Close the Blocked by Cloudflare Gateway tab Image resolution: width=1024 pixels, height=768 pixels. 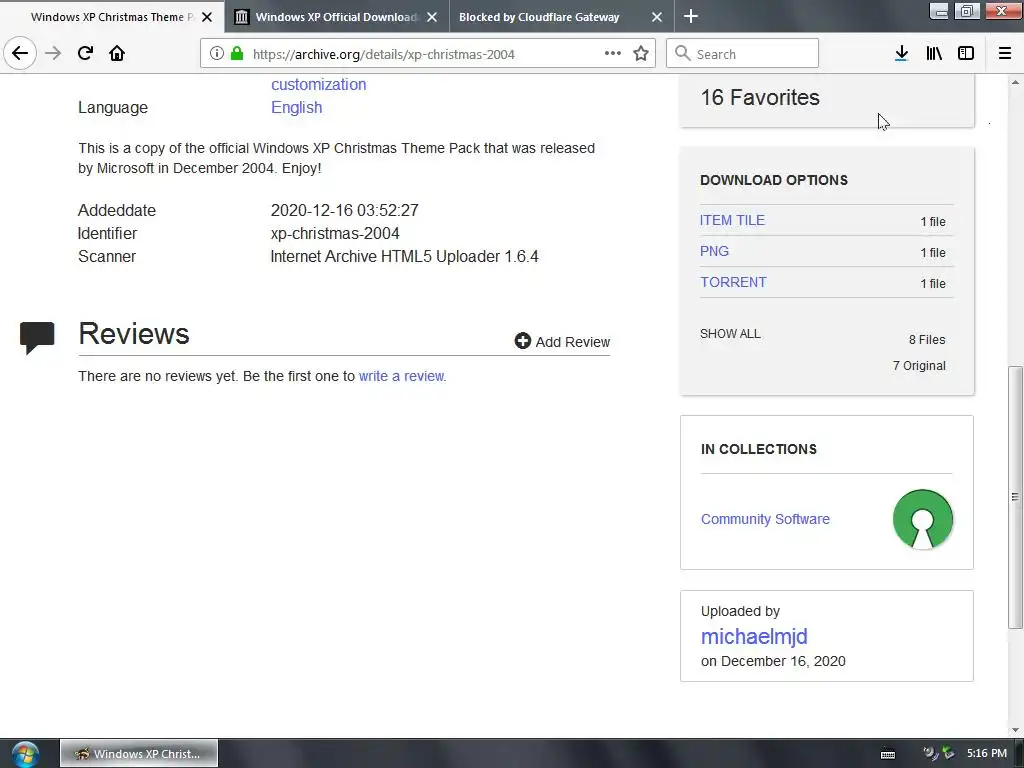tap(657, 17)
